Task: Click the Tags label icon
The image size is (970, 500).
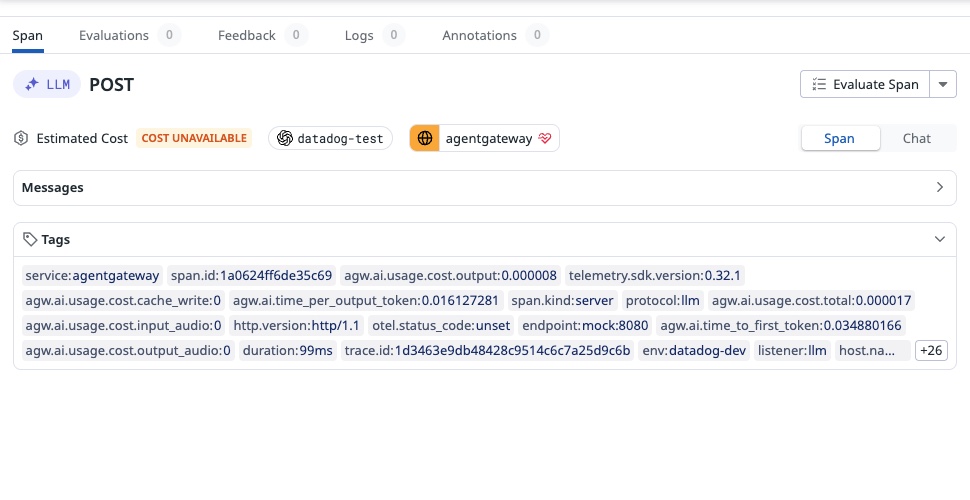Action: click(30, 239)
